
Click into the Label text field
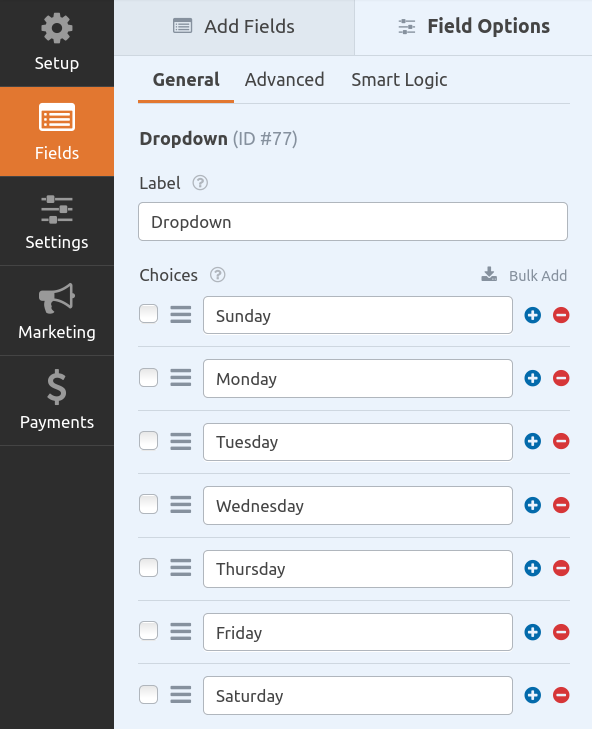[x=353, y=221]
